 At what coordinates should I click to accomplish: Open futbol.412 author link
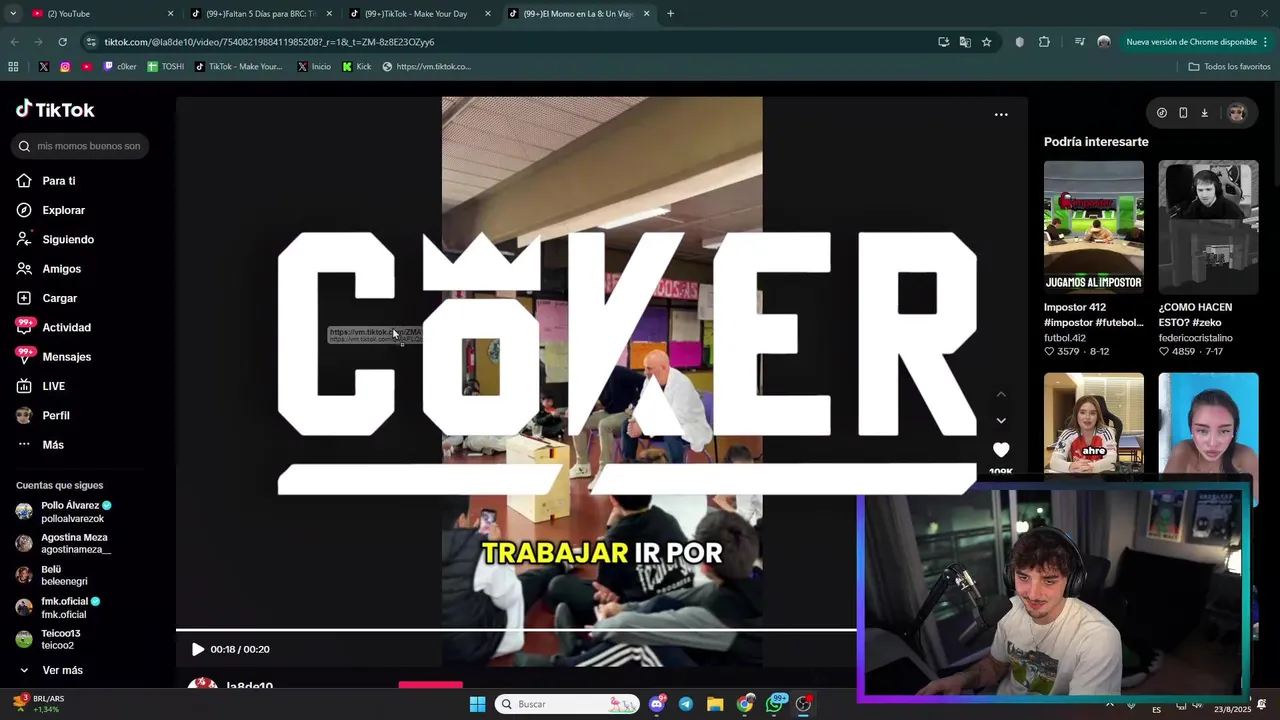[x=1065, y=338]
